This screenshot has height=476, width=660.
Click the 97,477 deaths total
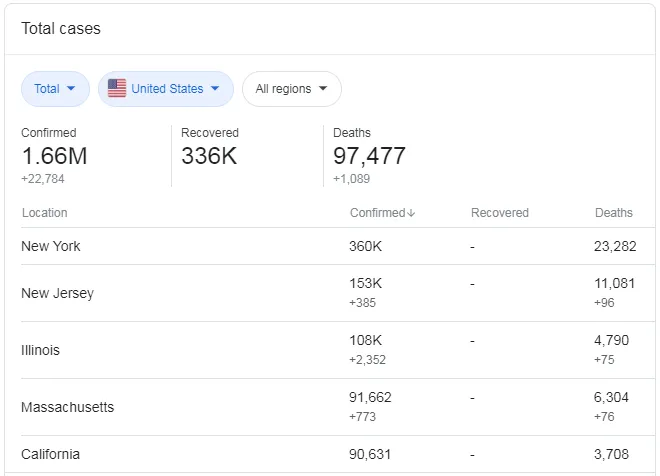[369, 156]
